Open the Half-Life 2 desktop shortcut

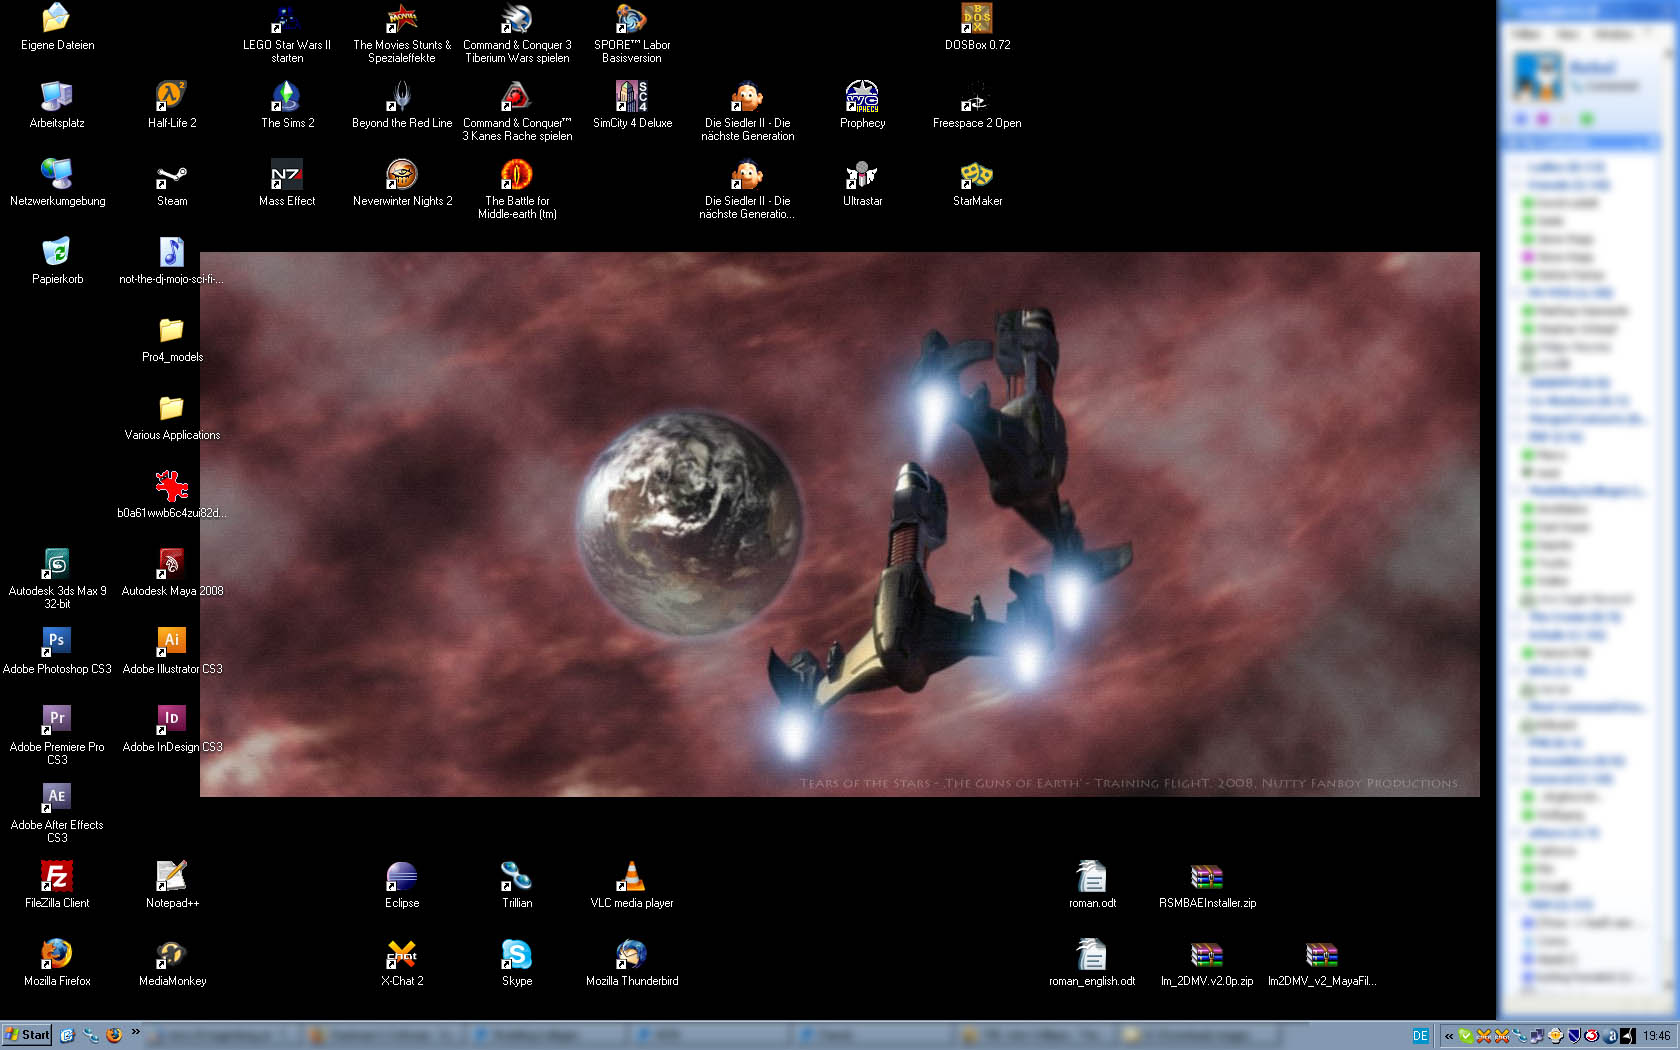click(171, 98)
